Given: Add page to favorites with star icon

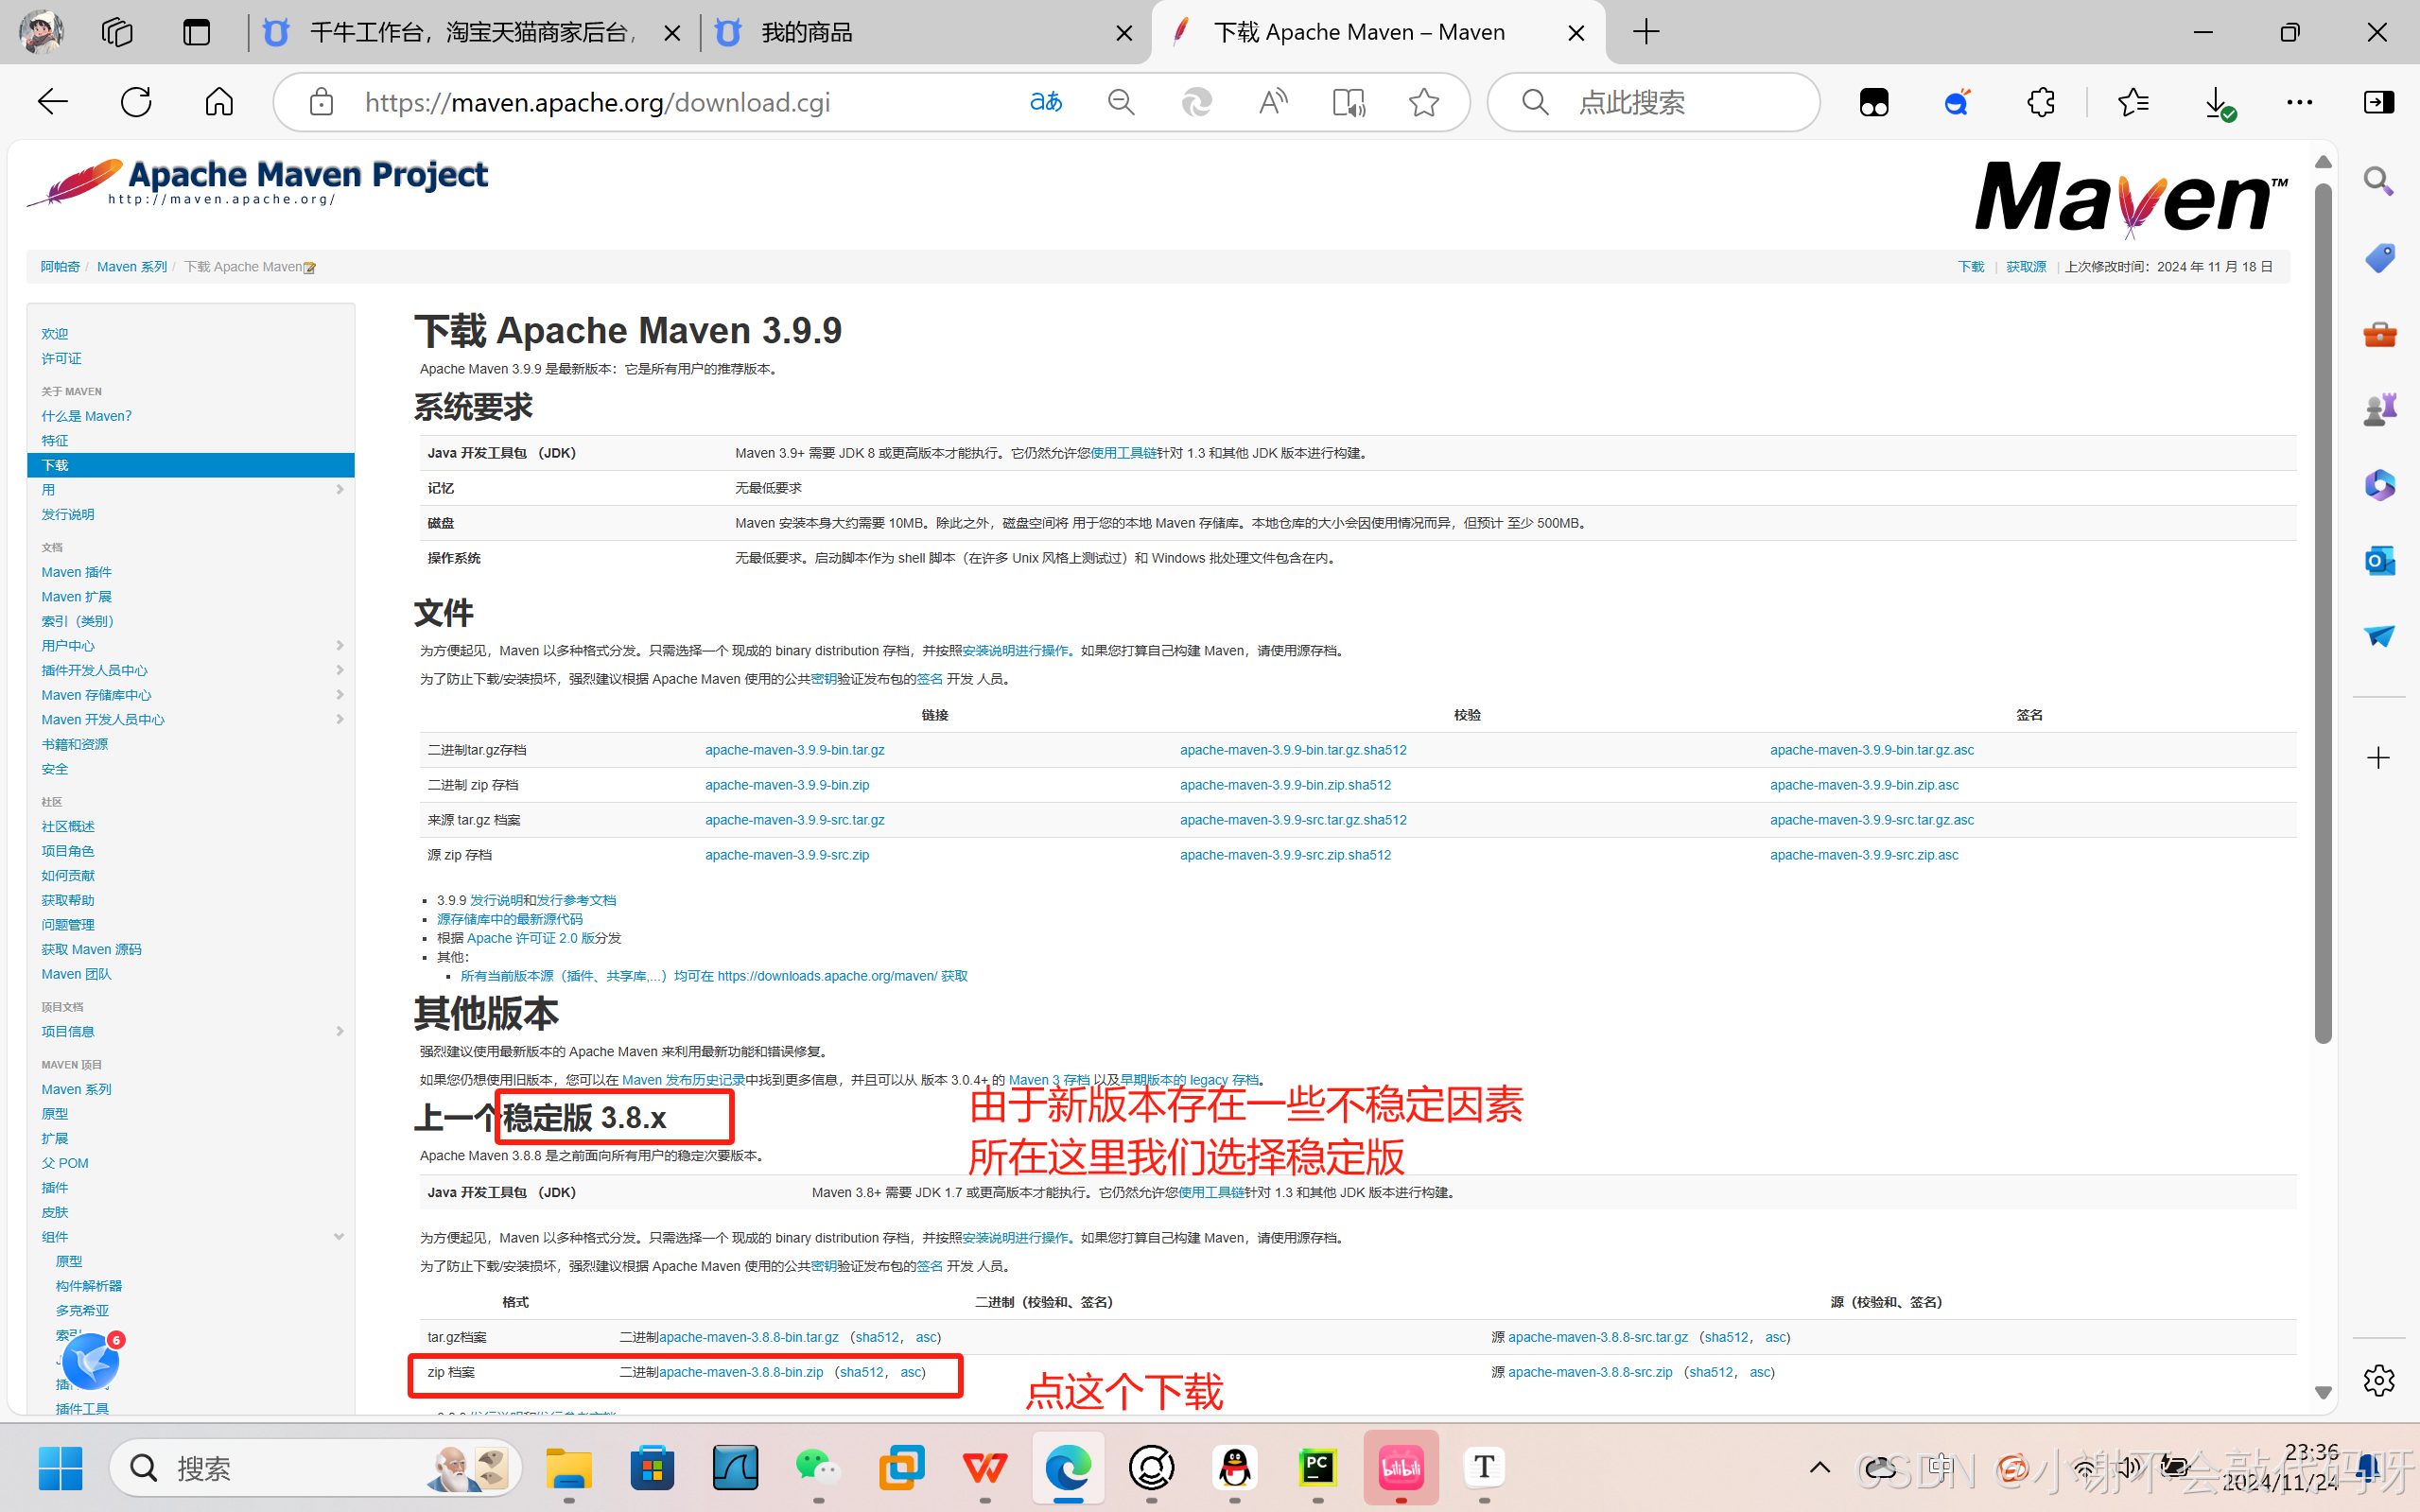Looking at the screenshot, I should [1424, 102].
